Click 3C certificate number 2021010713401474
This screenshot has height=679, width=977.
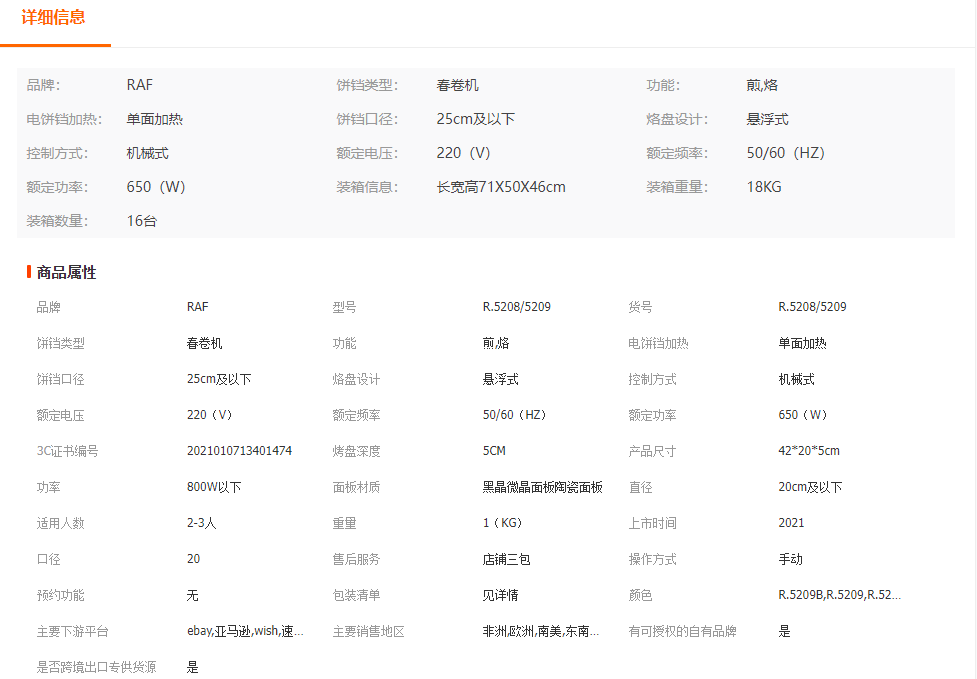coord(239,451)
